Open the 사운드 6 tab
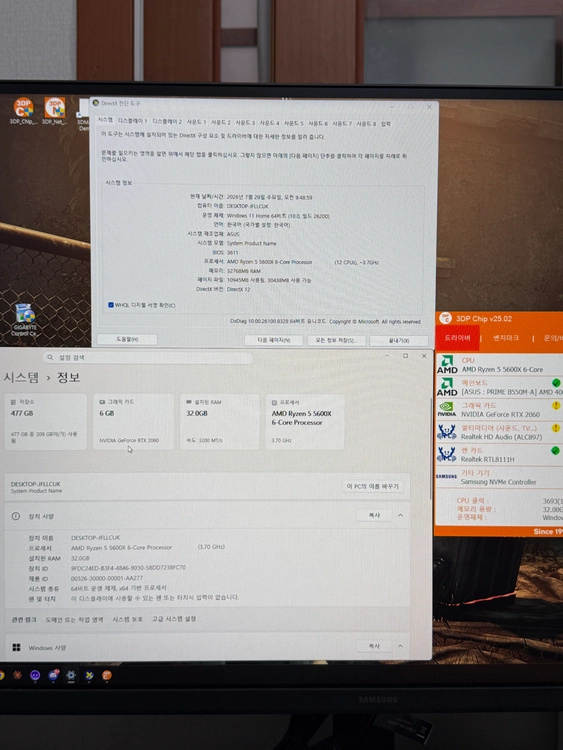This screenshot has width=563, height=750. [318, 123]
